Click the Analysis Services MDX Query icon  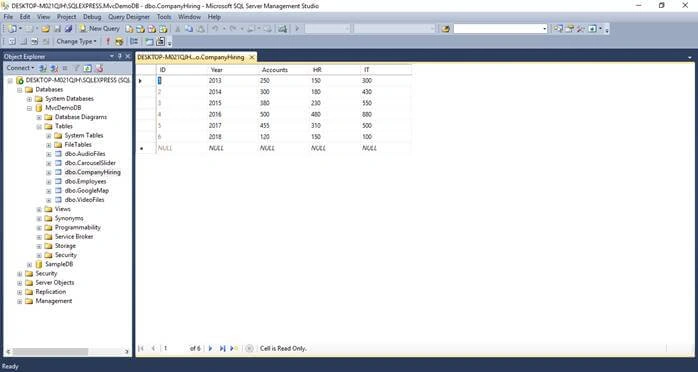pos(140,28)
